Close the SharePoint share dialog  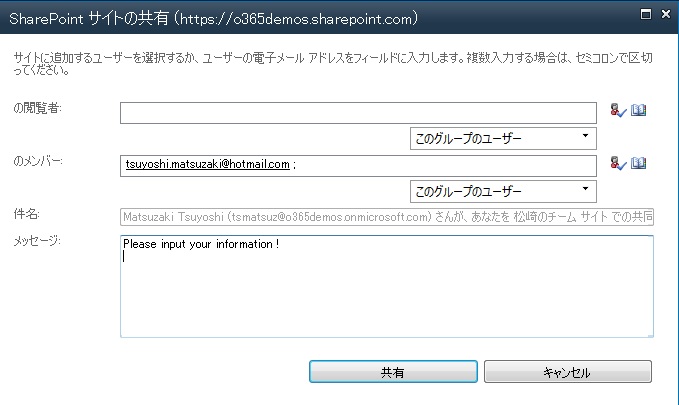[666, 14]
